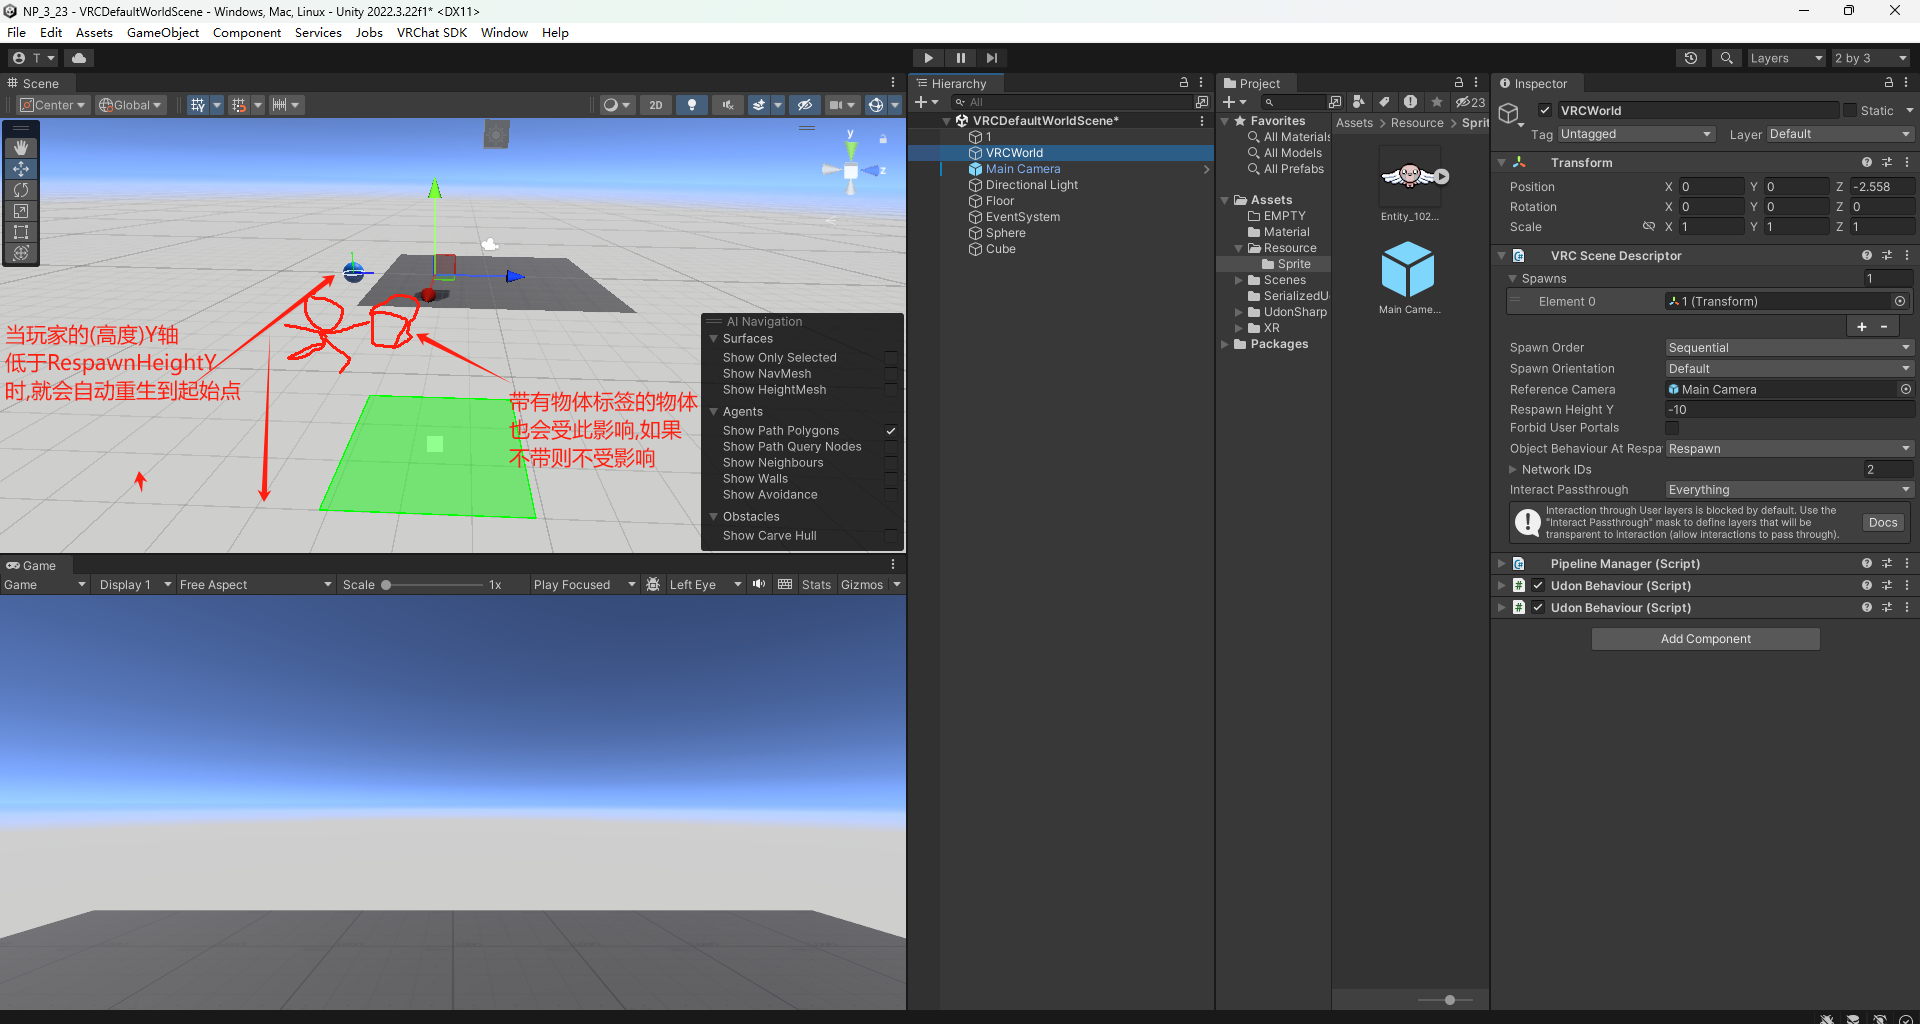The height and width of the screenshot is (1024, 1920).
Task: Toggle Show Path Polygons checkbox
Action: tap(890, 431)
